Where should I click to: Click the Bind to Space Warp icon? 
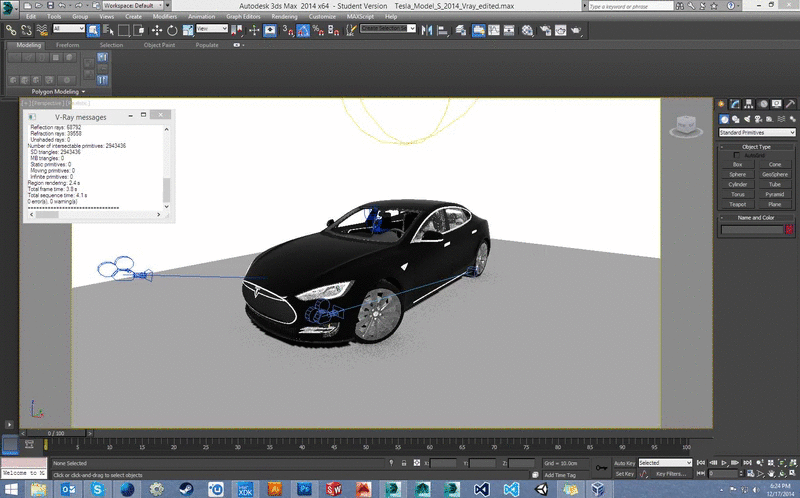point(42,30)
